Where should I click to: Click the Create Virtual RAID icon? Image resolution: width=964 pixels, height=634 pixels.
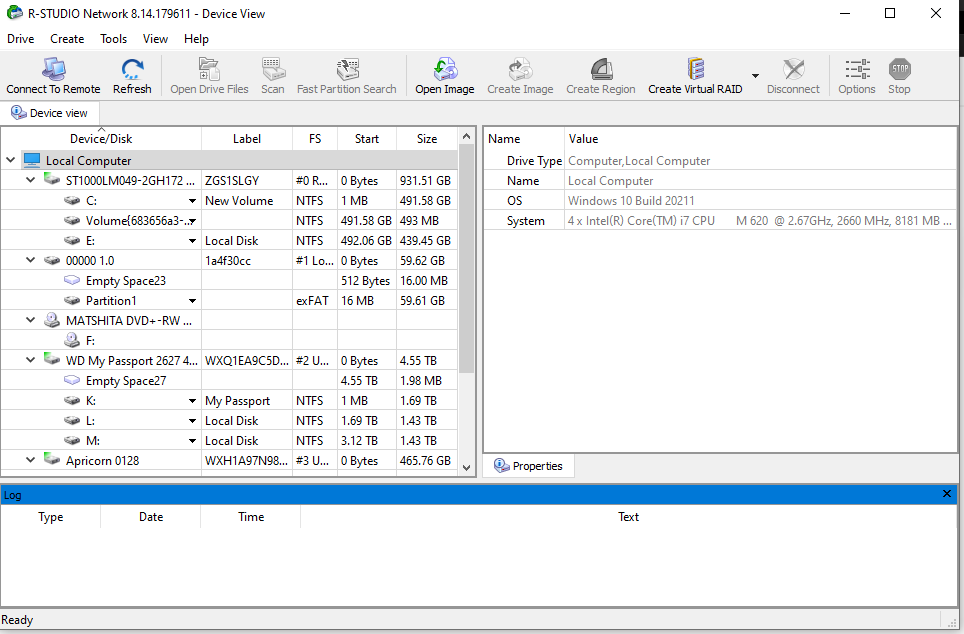point(695,69)
